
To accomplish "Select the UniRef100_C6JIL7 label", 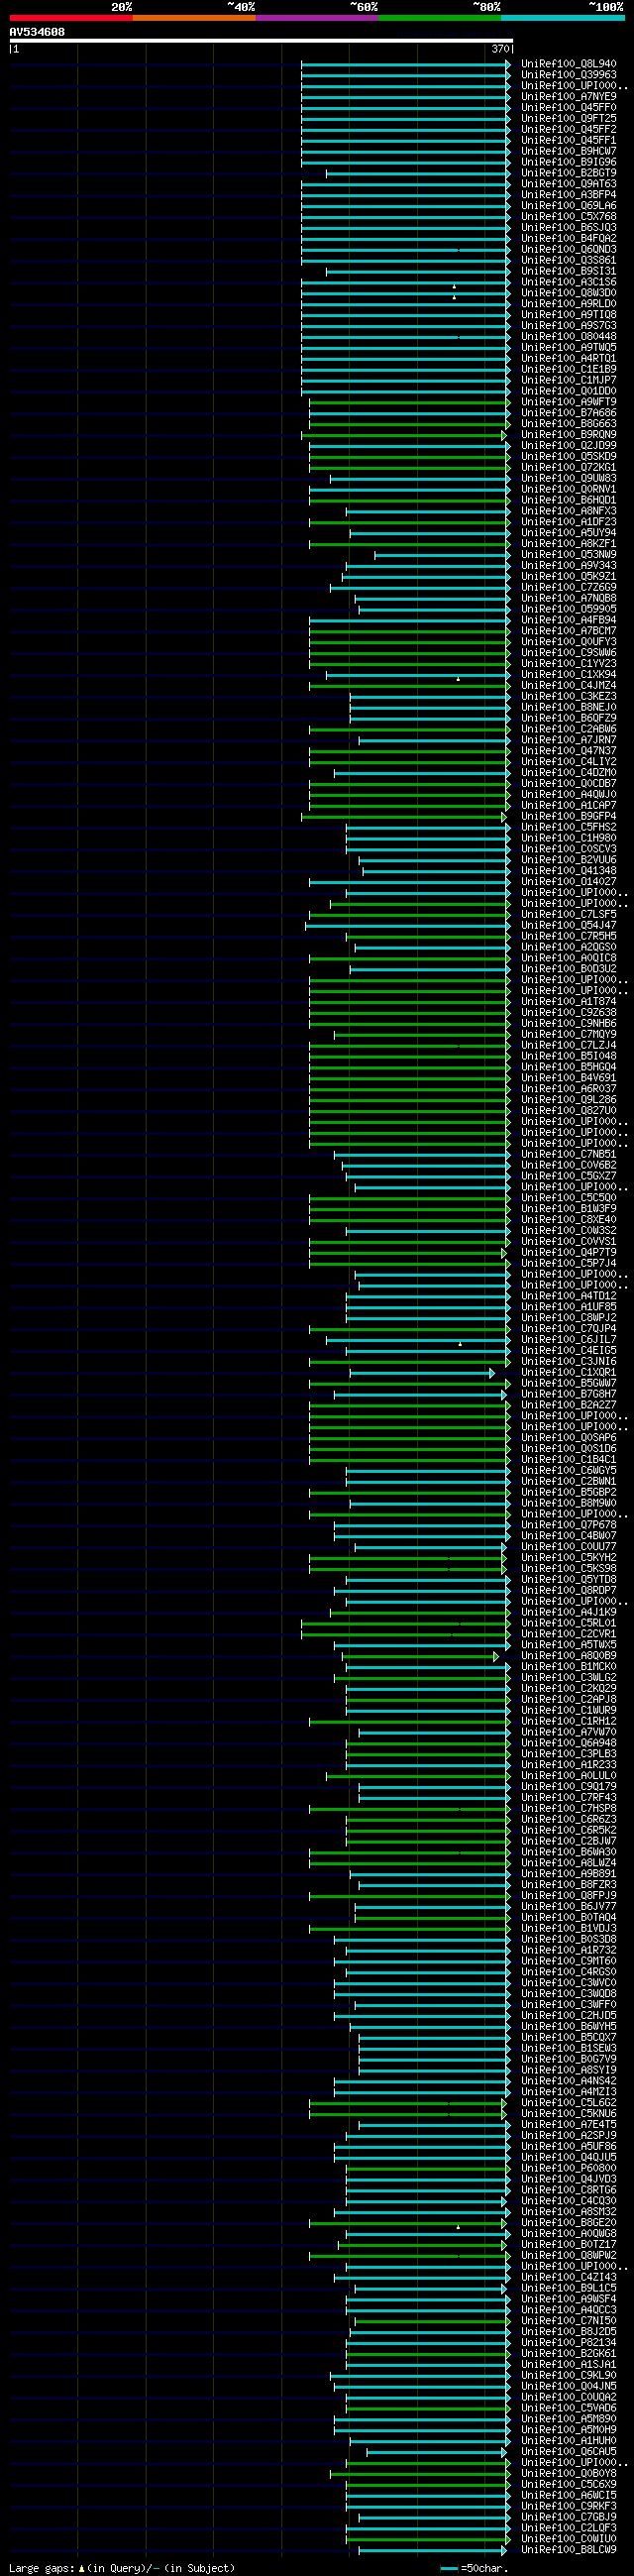I will [x=569, y=1340].
